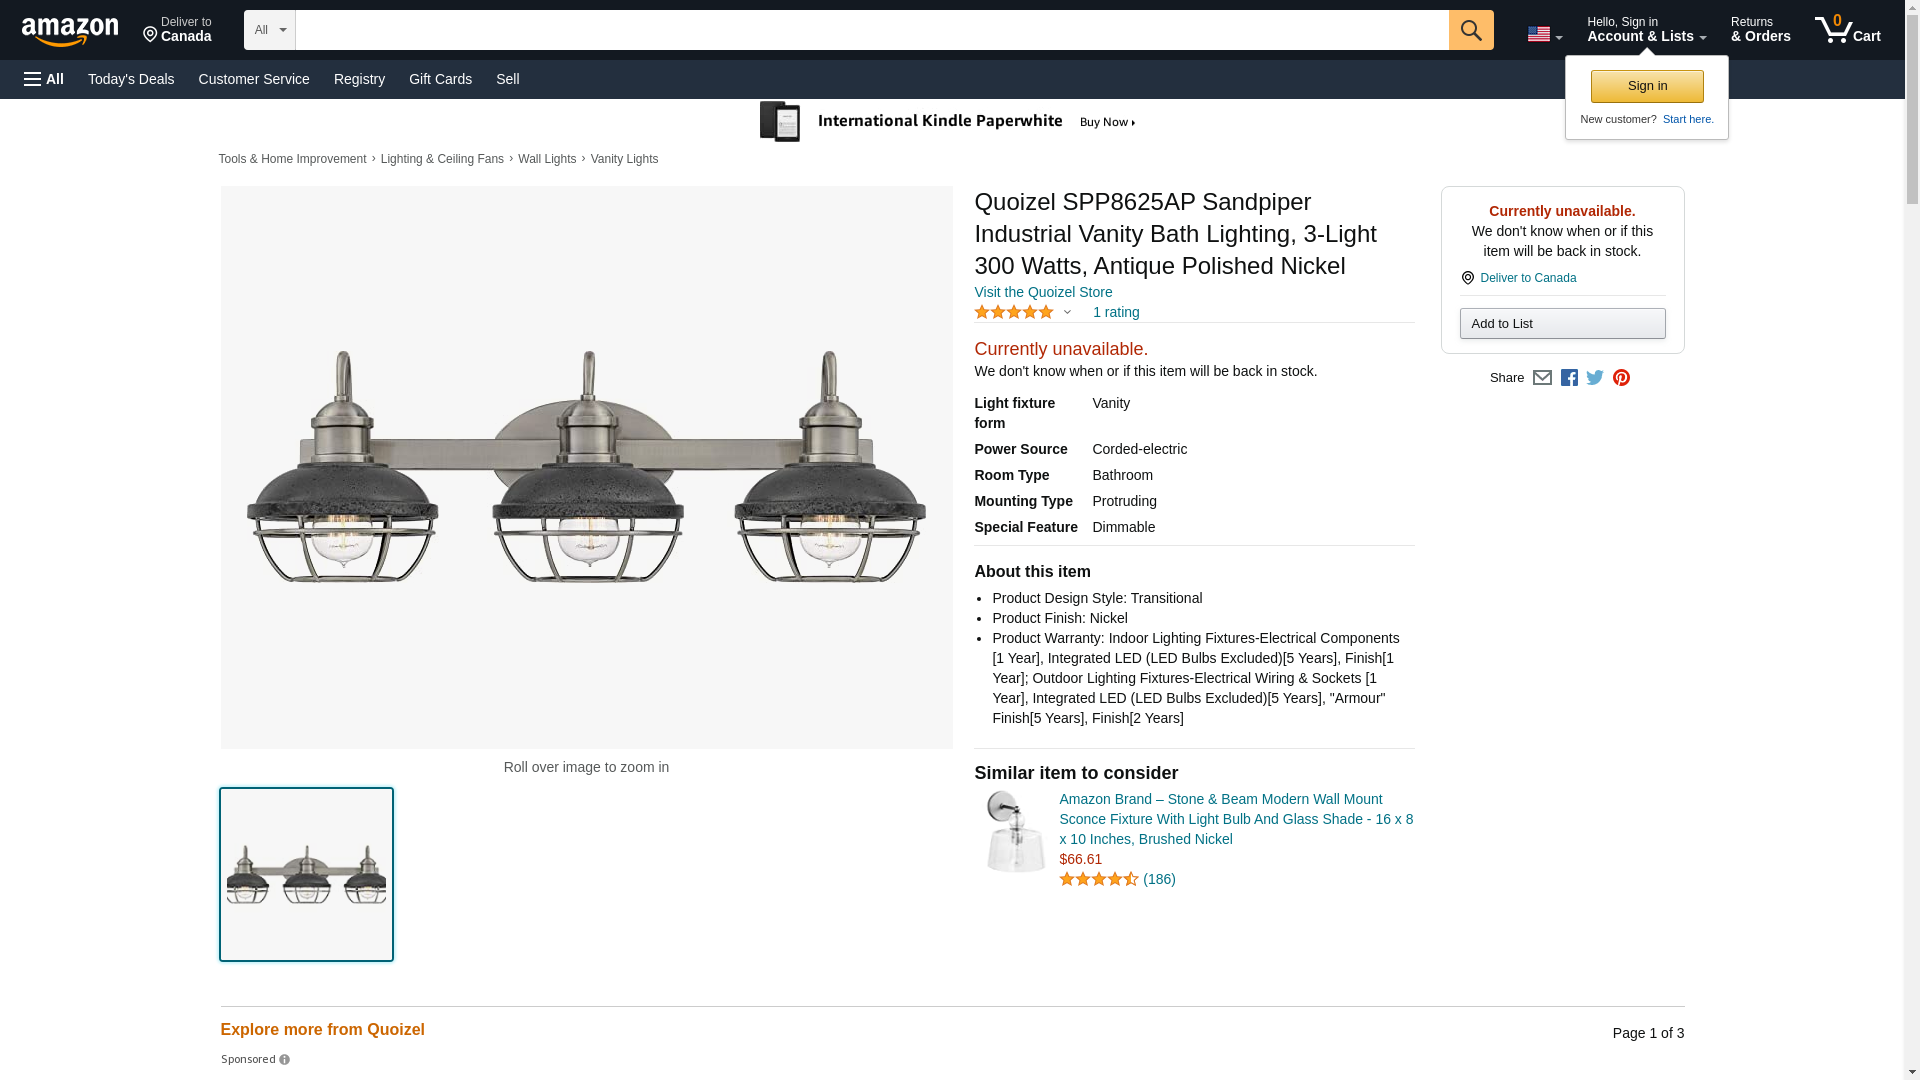The width and height of the screenshot is (1920, 1080).
Task: Click the sponsored info icon
Action: tap(285, 1060)
